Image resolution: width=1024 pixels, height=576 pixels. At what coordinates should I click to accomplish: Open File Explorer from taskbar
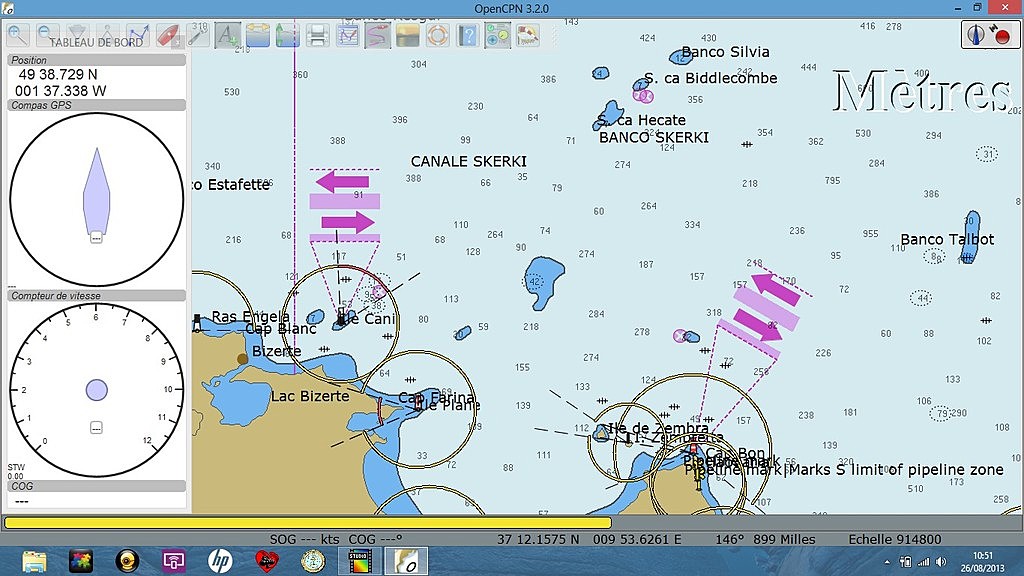coord(34,561)
